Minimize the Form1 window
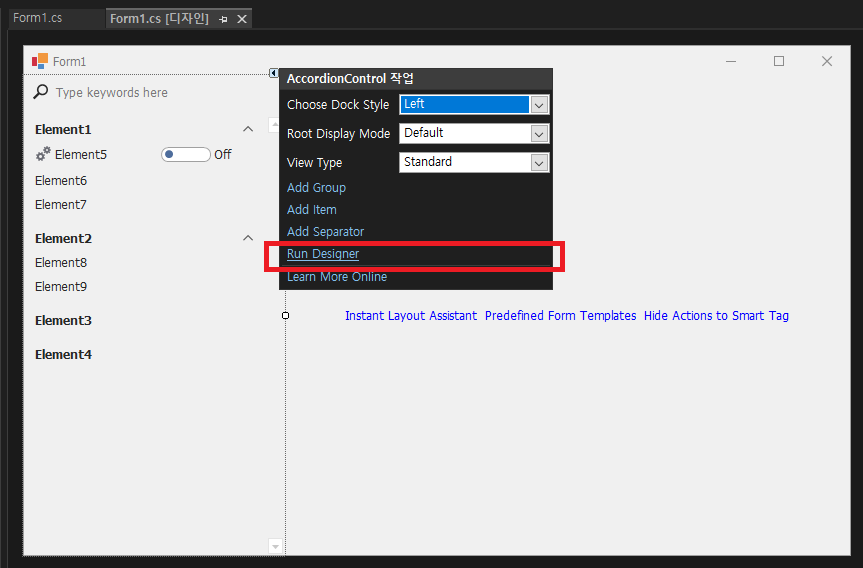Screen dimensions: 863x568 coord(731,61)
